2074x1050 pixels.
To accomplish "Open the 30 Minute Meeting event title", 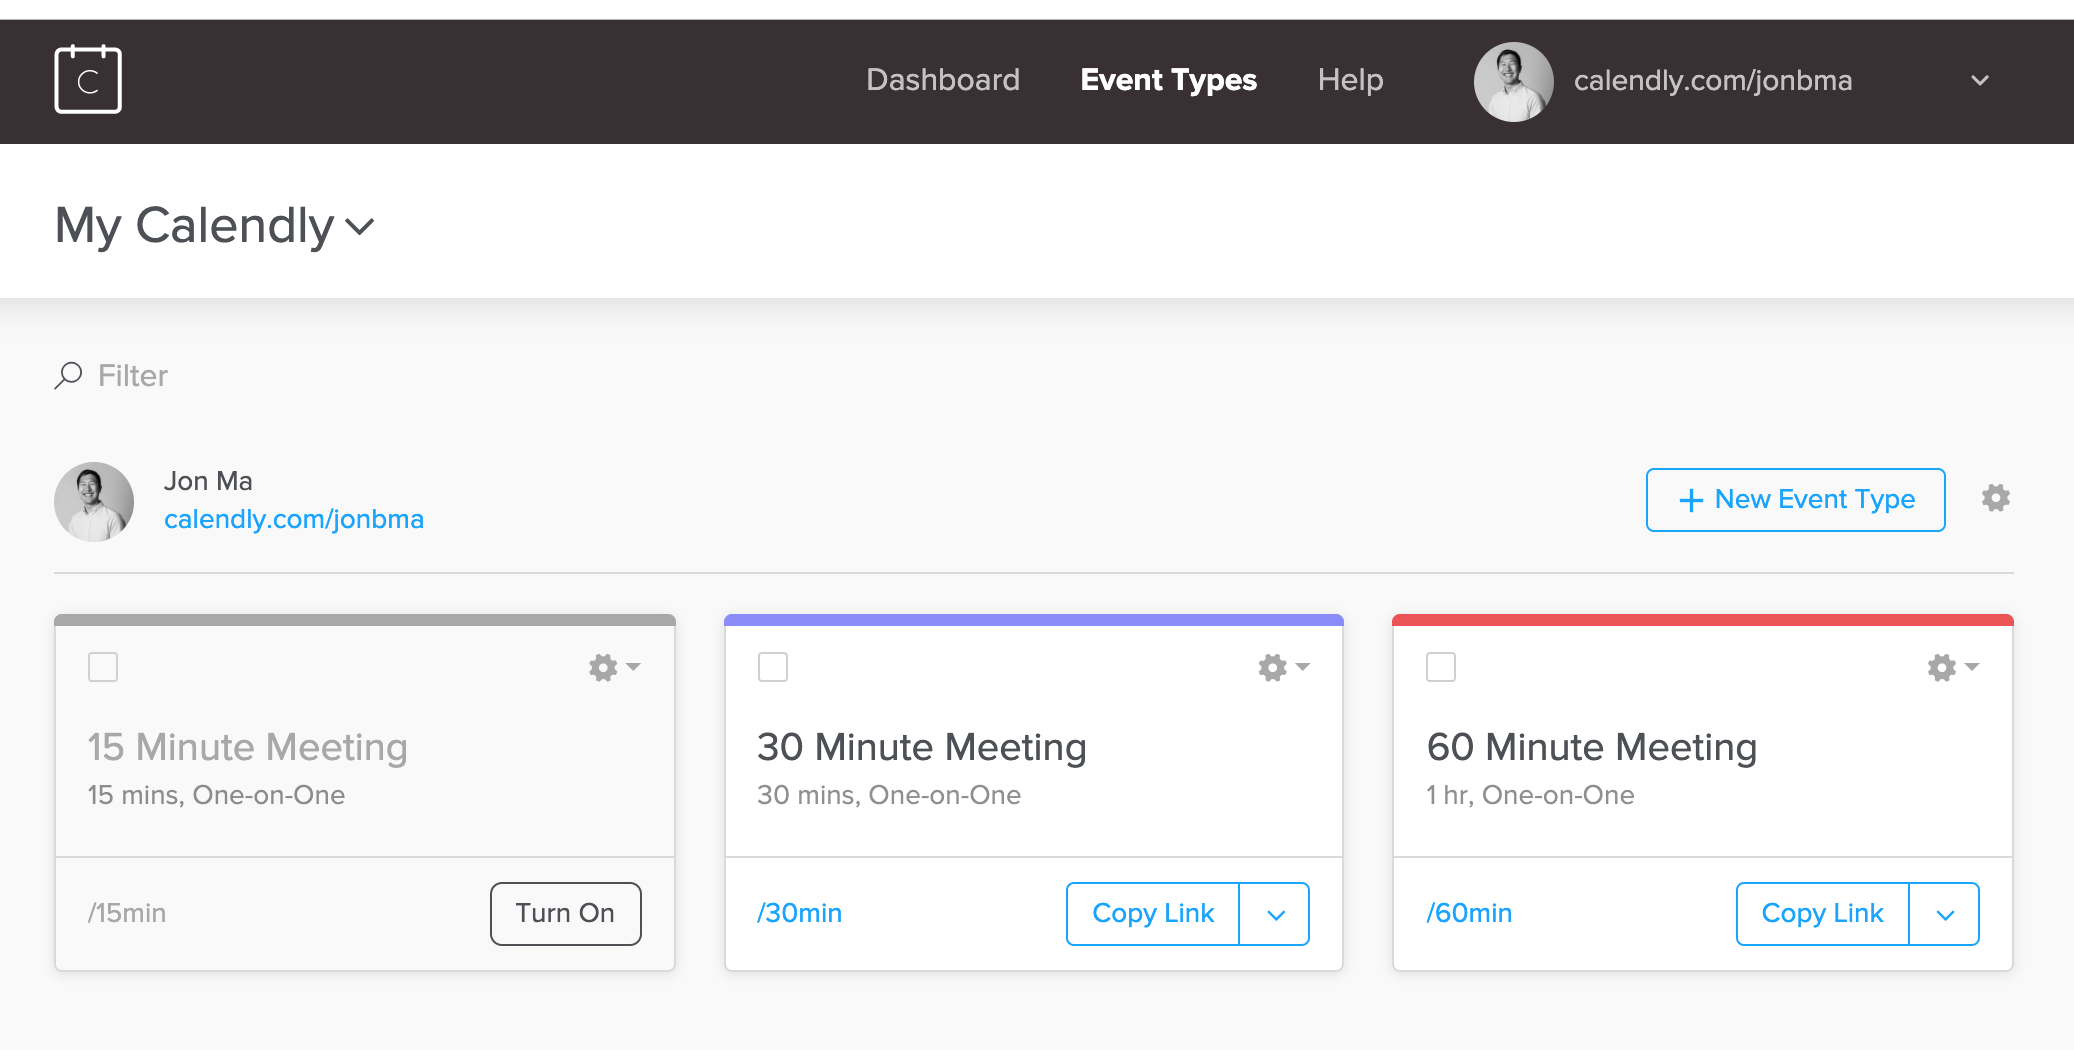I will [x=922, y=747].
